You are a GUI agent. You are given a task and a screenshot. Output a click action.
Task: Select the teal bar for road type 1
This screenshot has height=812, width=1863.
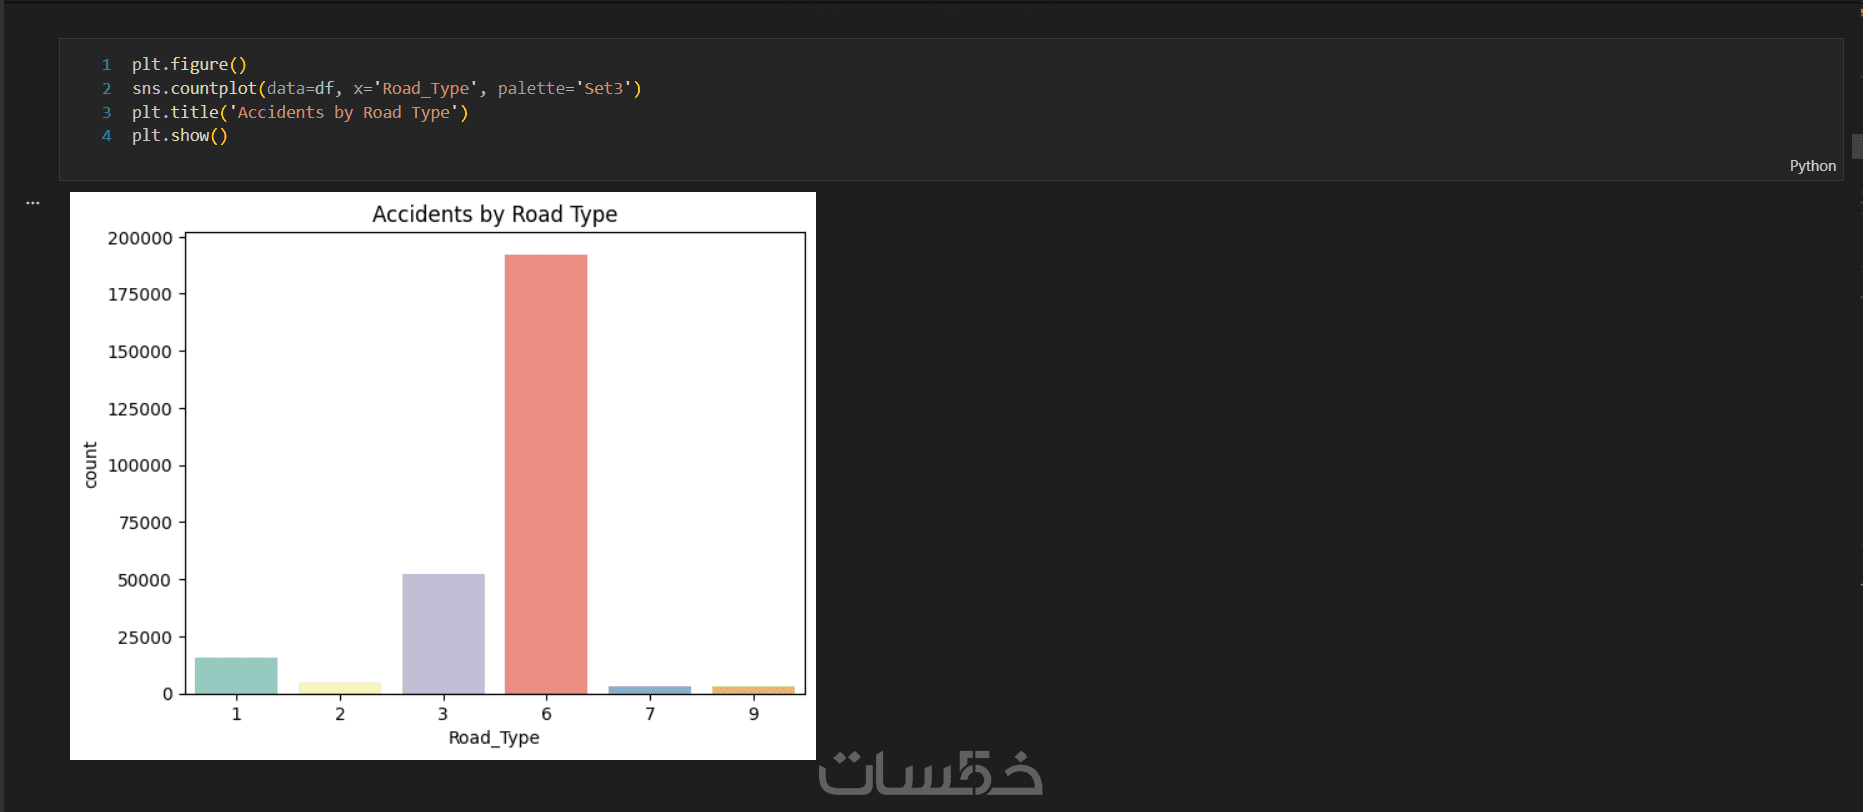(236, 675)
